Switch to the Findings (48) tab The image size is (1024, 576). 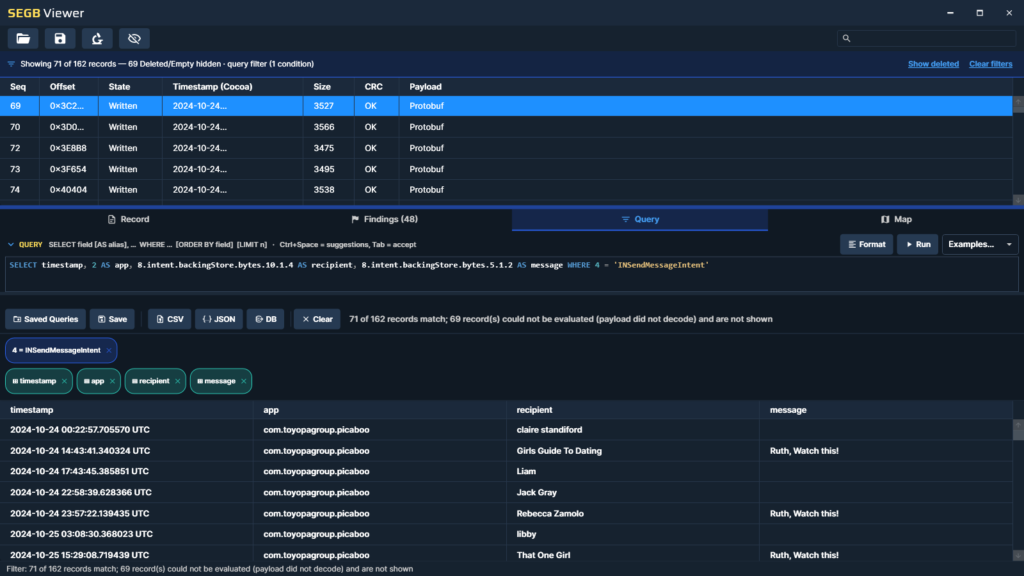point(384,219)
